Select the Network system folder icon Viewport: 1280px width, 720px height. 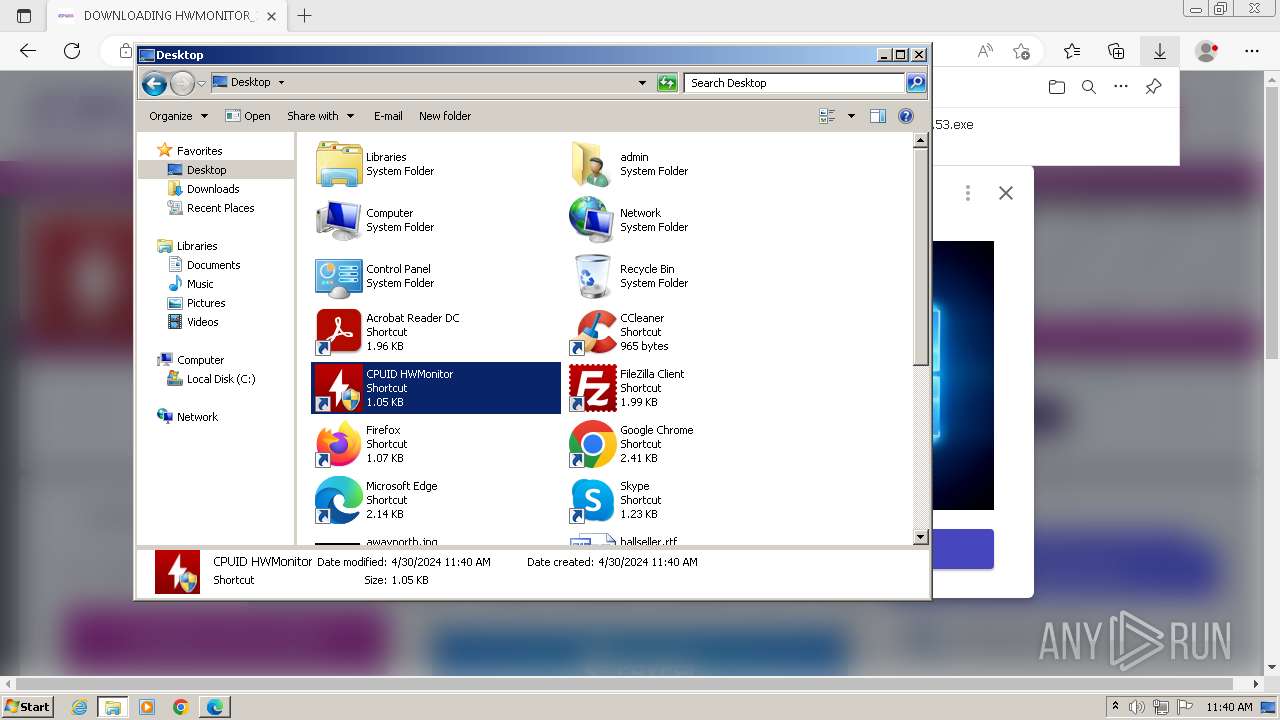coord(592,220)
